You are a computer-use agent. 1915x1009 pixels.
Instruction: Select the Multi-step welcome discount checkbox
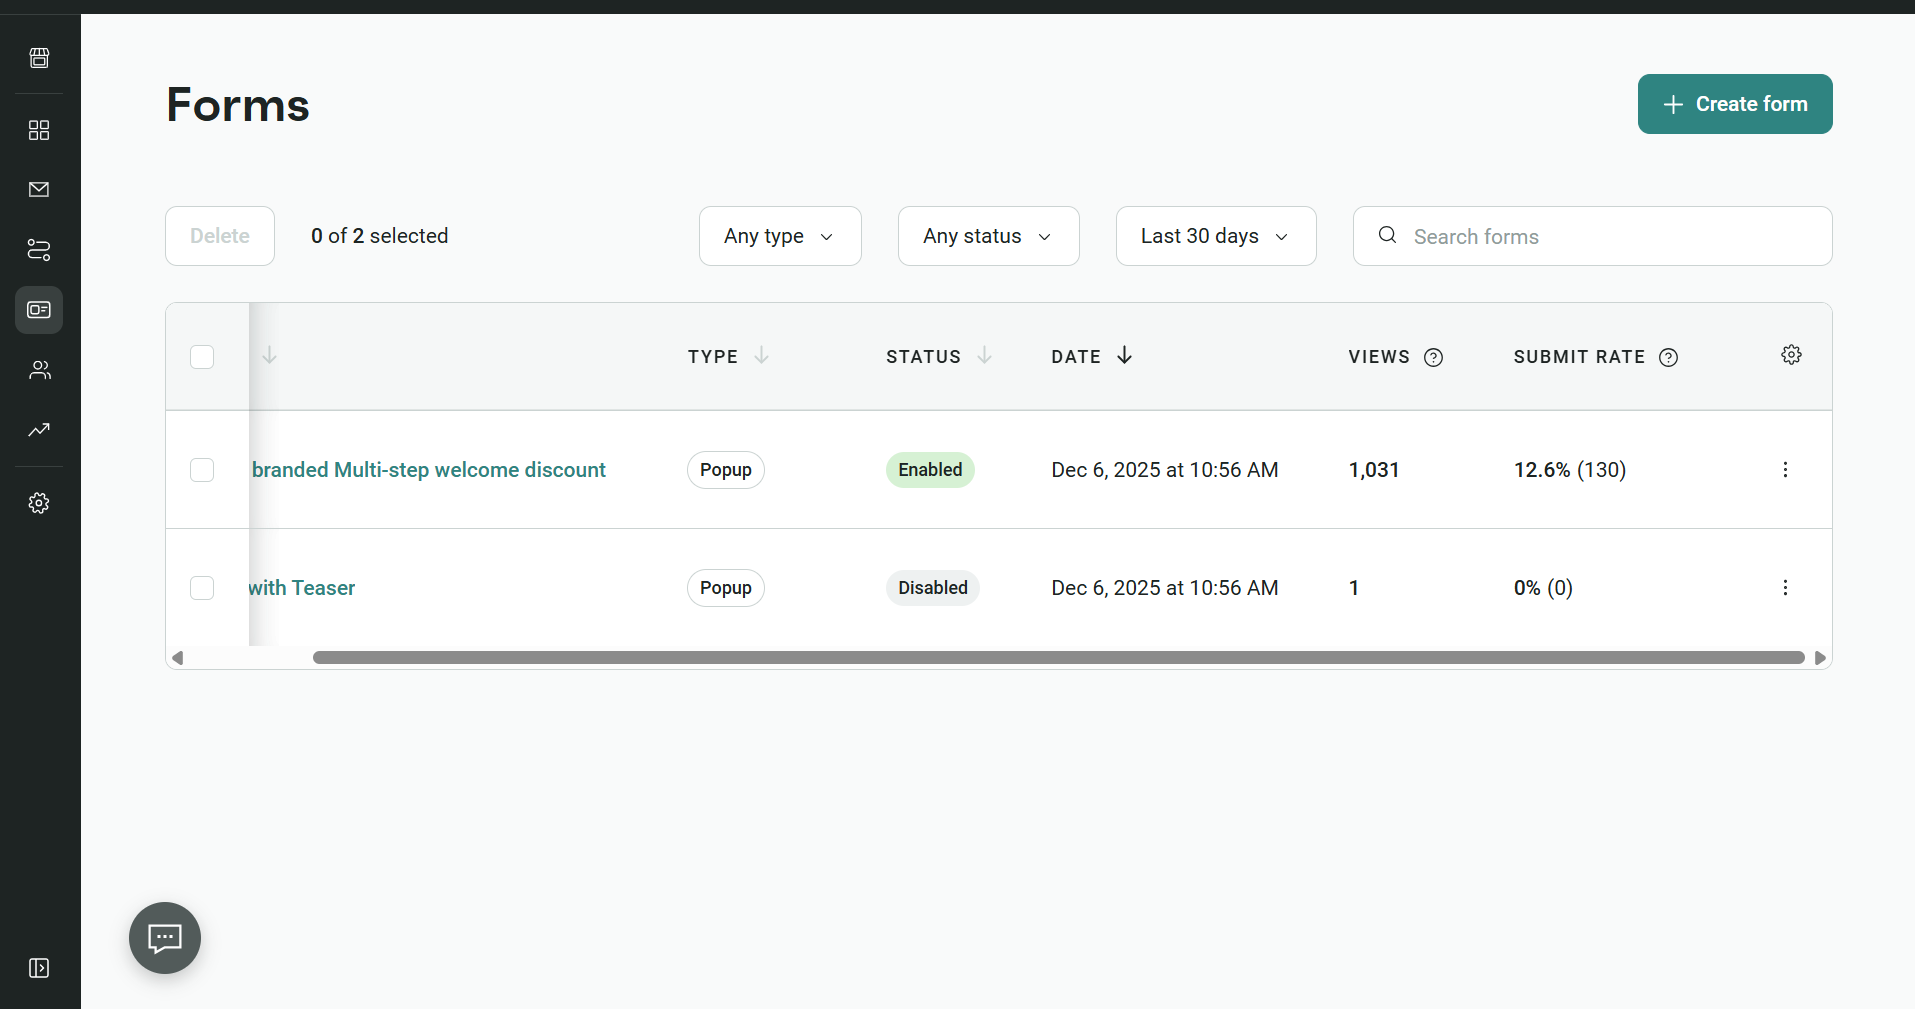click(202, 470)
